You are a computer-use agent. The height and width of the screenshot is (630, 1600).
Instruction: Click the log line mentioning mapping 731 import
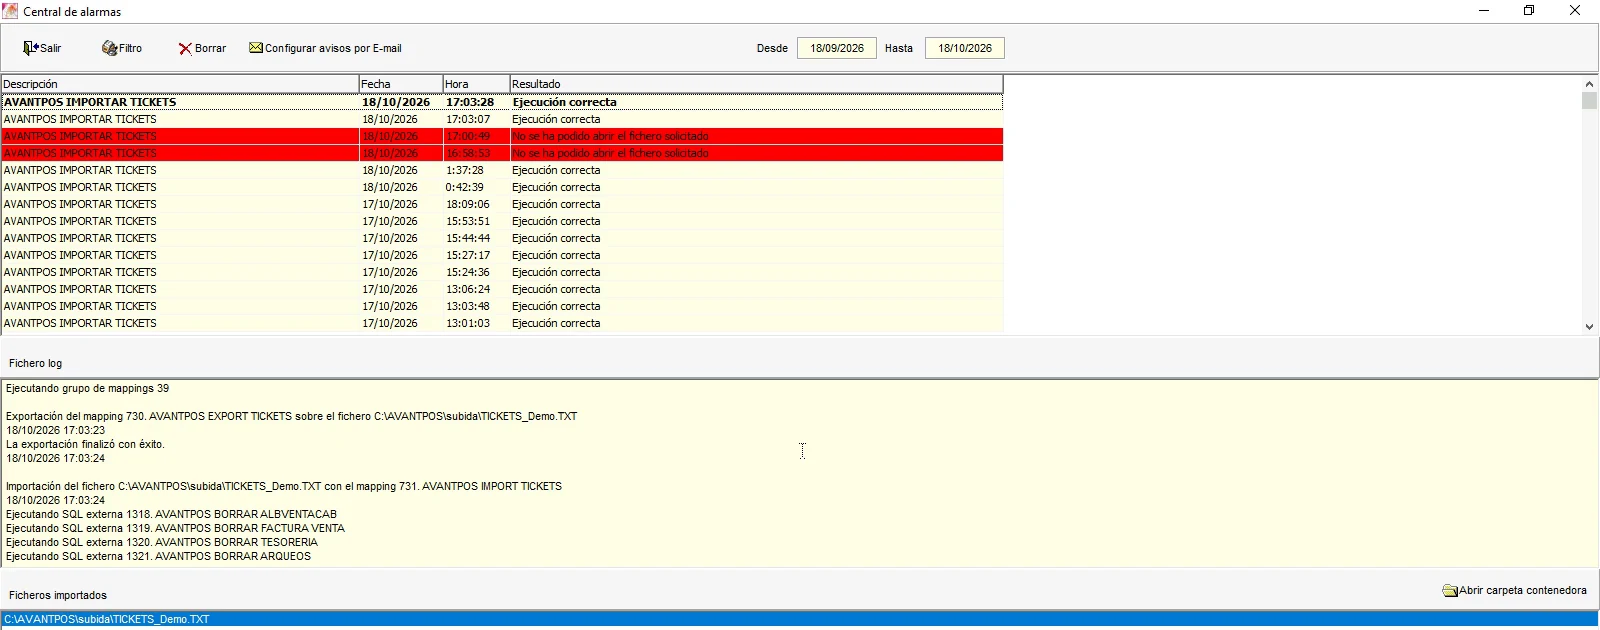point(284,486)
